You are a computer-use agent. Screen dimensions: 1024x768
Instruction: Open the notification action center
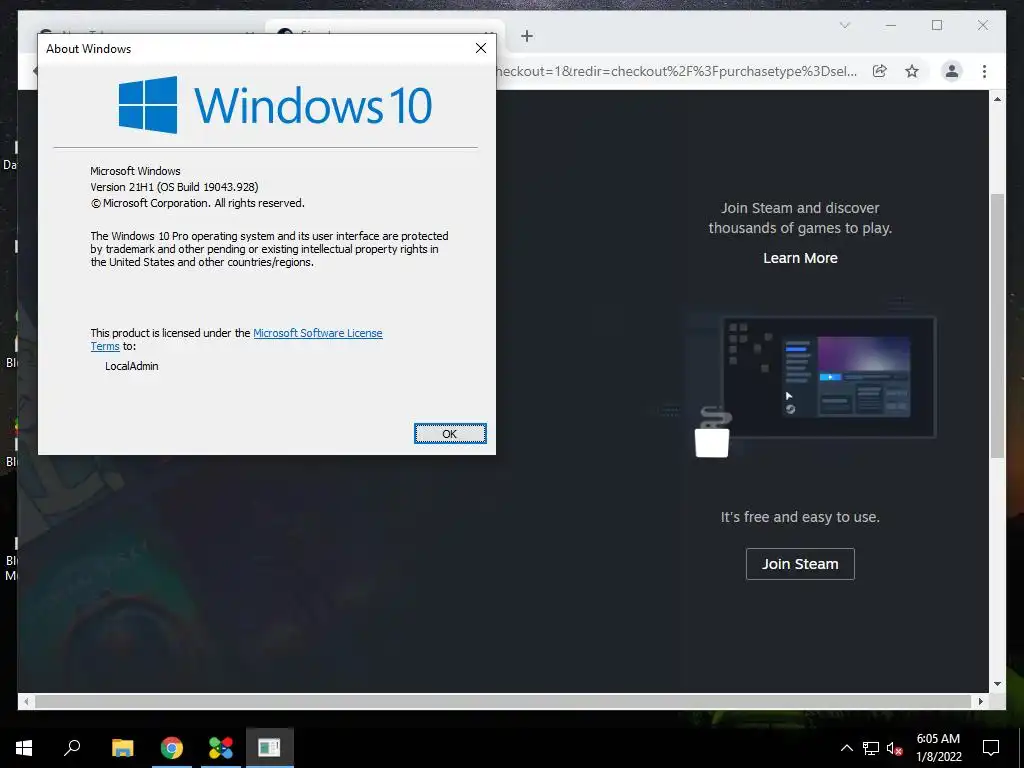[991, 748]
